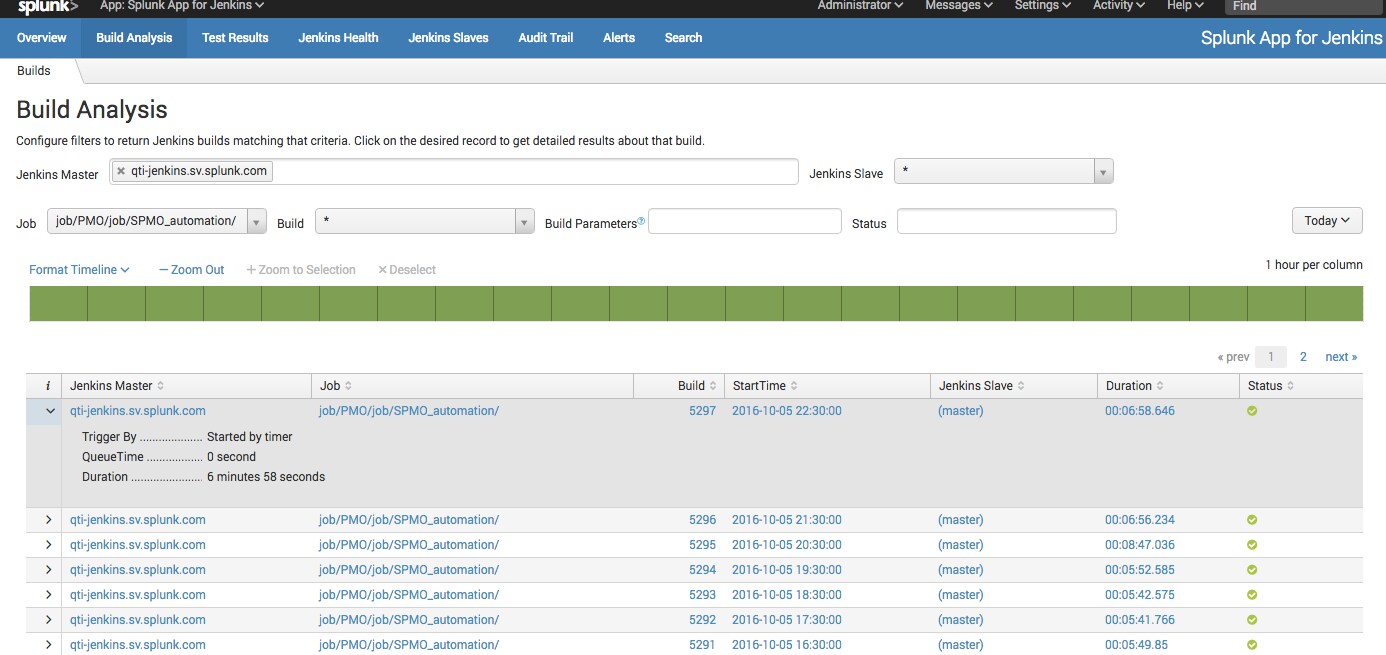Click the first green timeline column

(x=59, y=304)
